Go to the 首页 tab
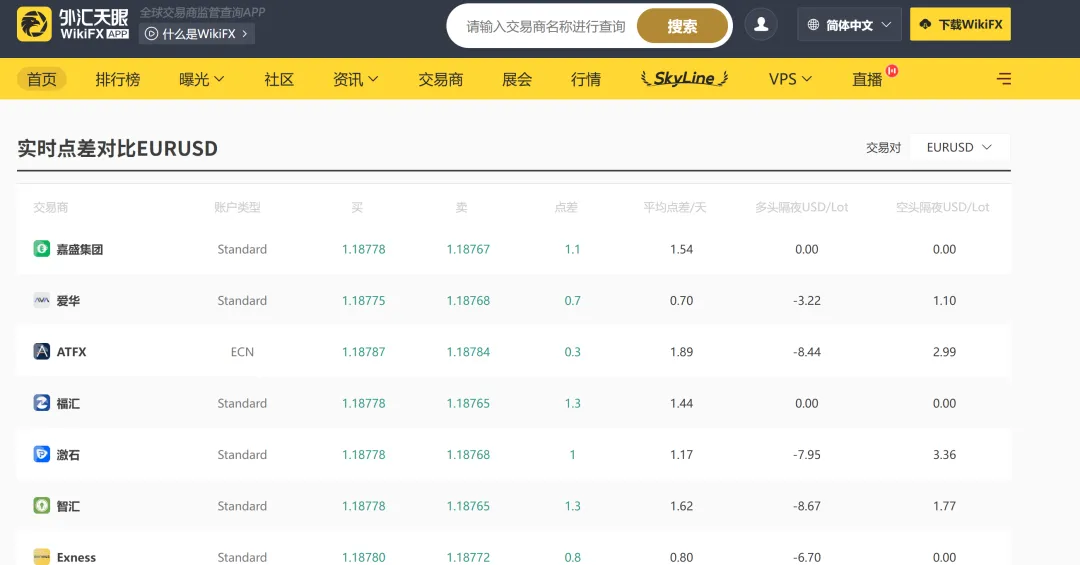Viewport: 1080px width, 565px height. pos(42,79)
